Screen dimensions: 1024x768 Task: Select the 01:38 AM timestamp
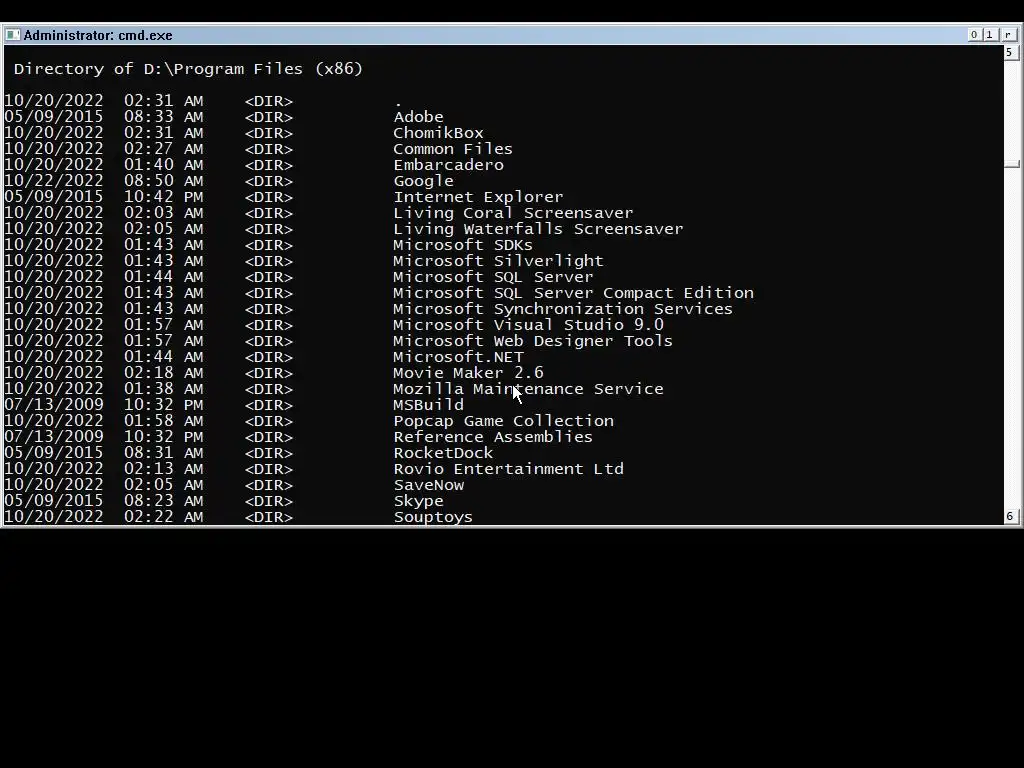(x=164, y=389)
